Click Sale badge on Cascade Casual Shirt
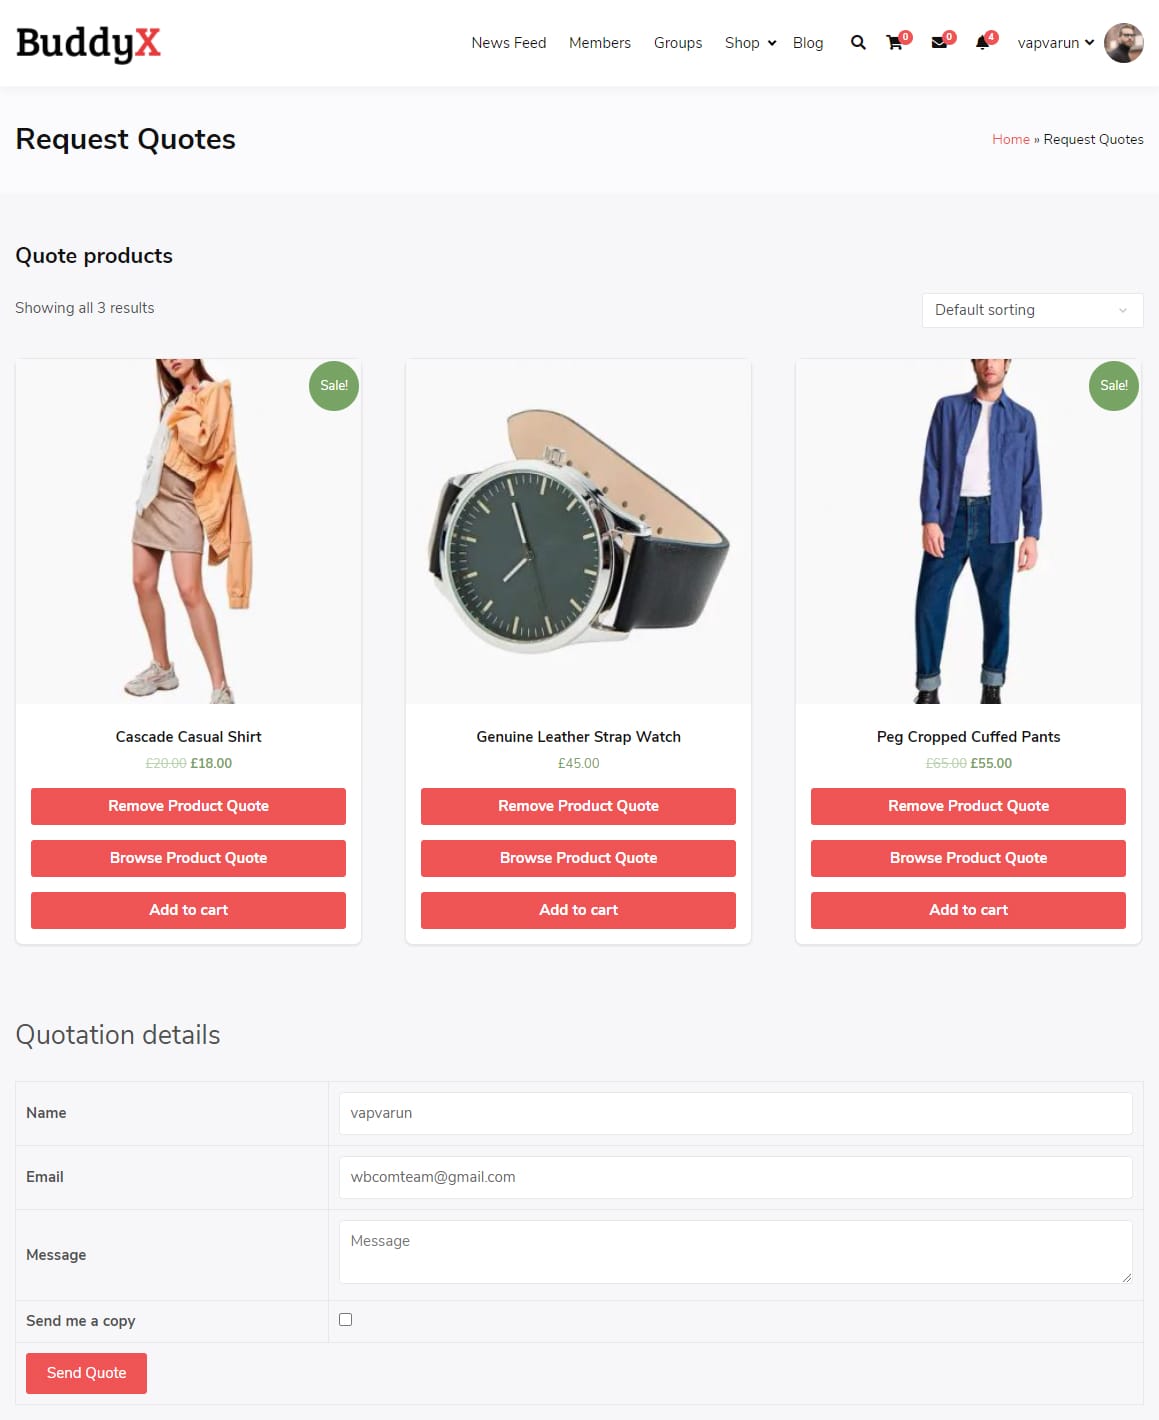Screen dimensions: 1159x1420 click(334, 385)
